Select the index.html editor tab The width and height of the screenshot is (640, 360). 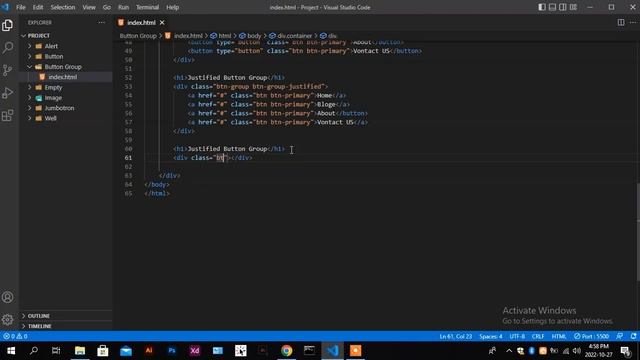pos(141,22)
